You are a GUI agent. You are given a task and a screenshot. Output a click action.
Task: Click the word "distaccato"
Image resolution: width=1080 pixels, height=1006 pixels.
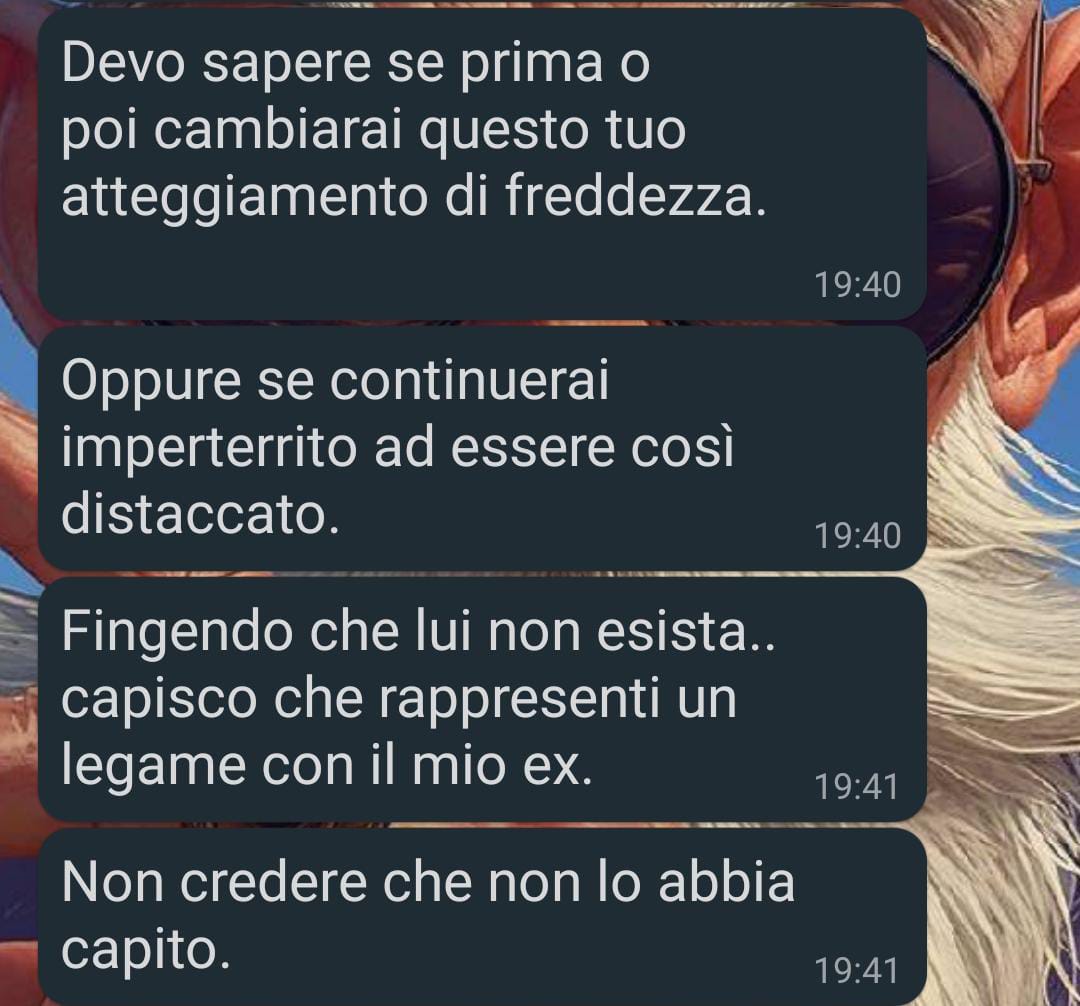[x=194, y=514]
